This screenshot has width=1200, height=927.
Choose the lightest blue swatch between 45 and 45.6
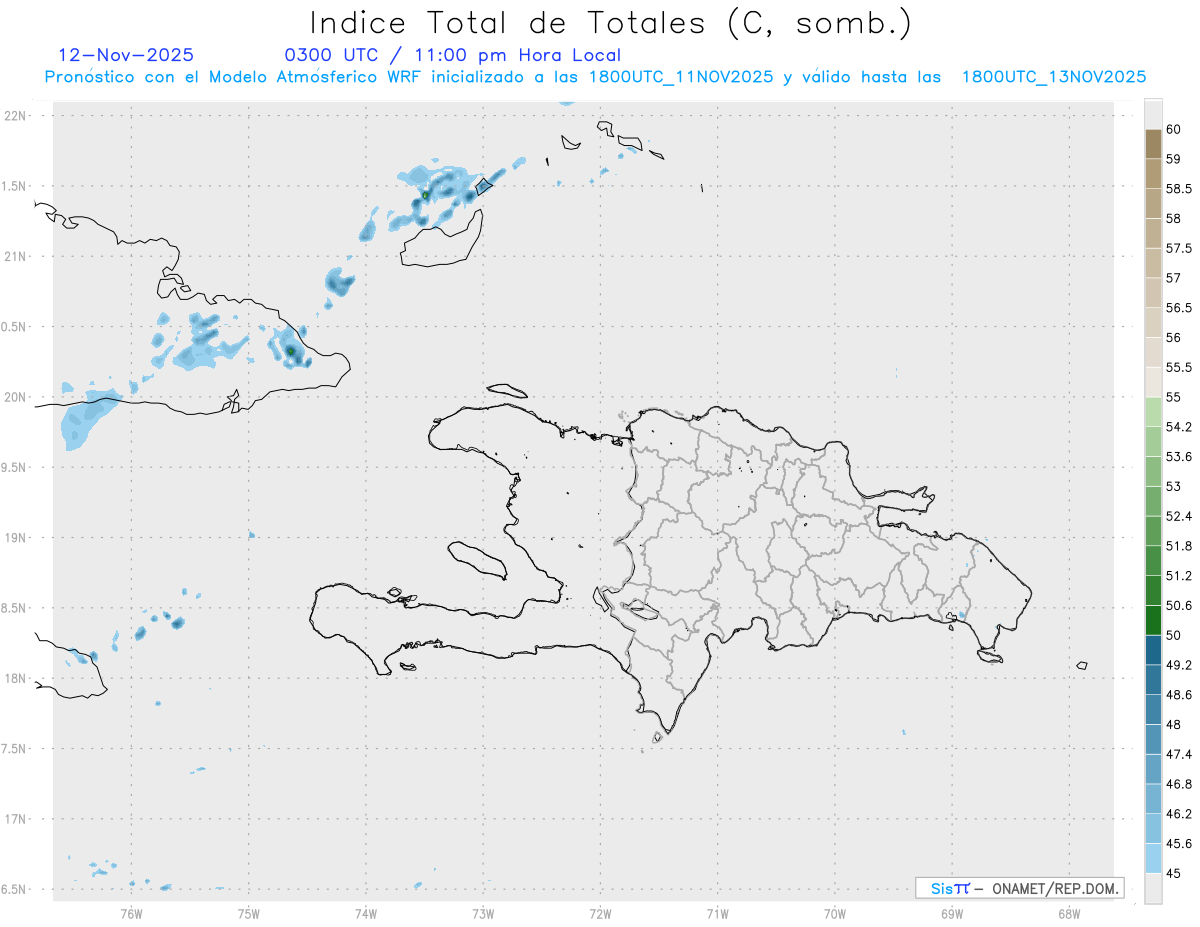[1153, 858]
